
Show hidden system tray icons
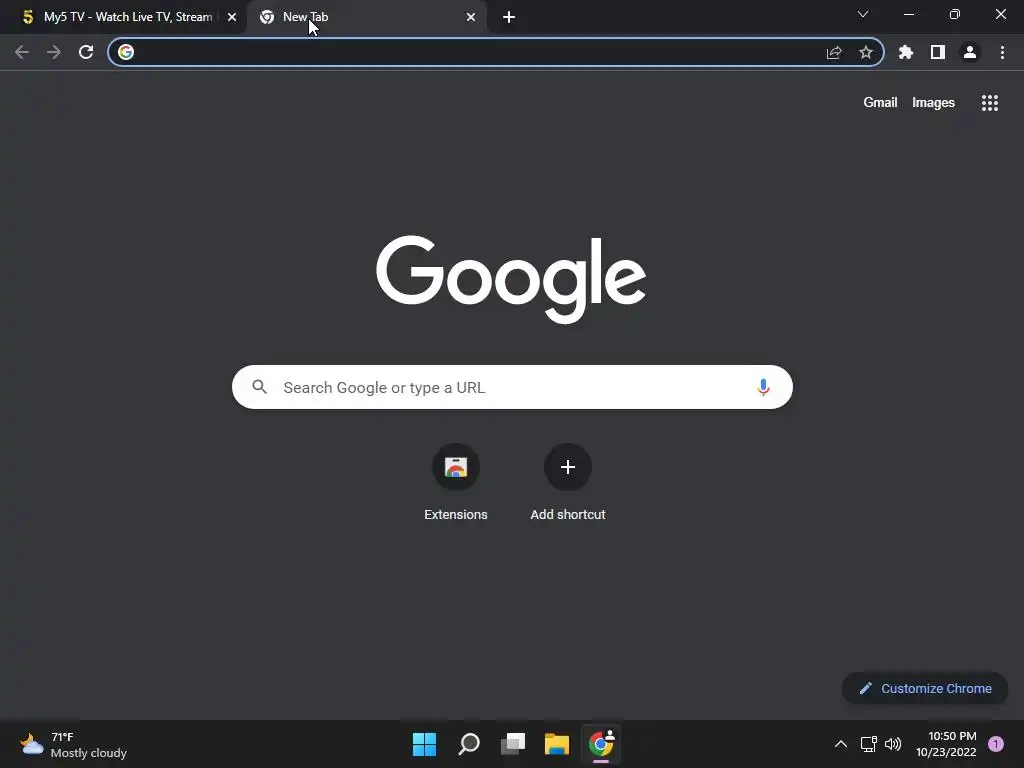tap(840, 744)
